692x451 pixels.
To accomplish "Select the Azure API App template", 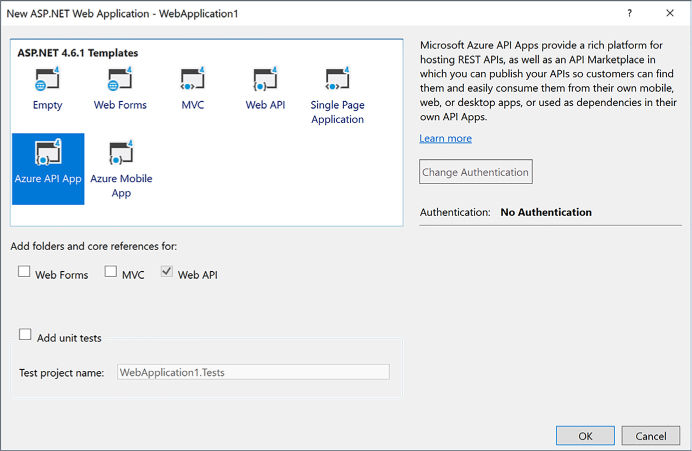I will (48, 169).
